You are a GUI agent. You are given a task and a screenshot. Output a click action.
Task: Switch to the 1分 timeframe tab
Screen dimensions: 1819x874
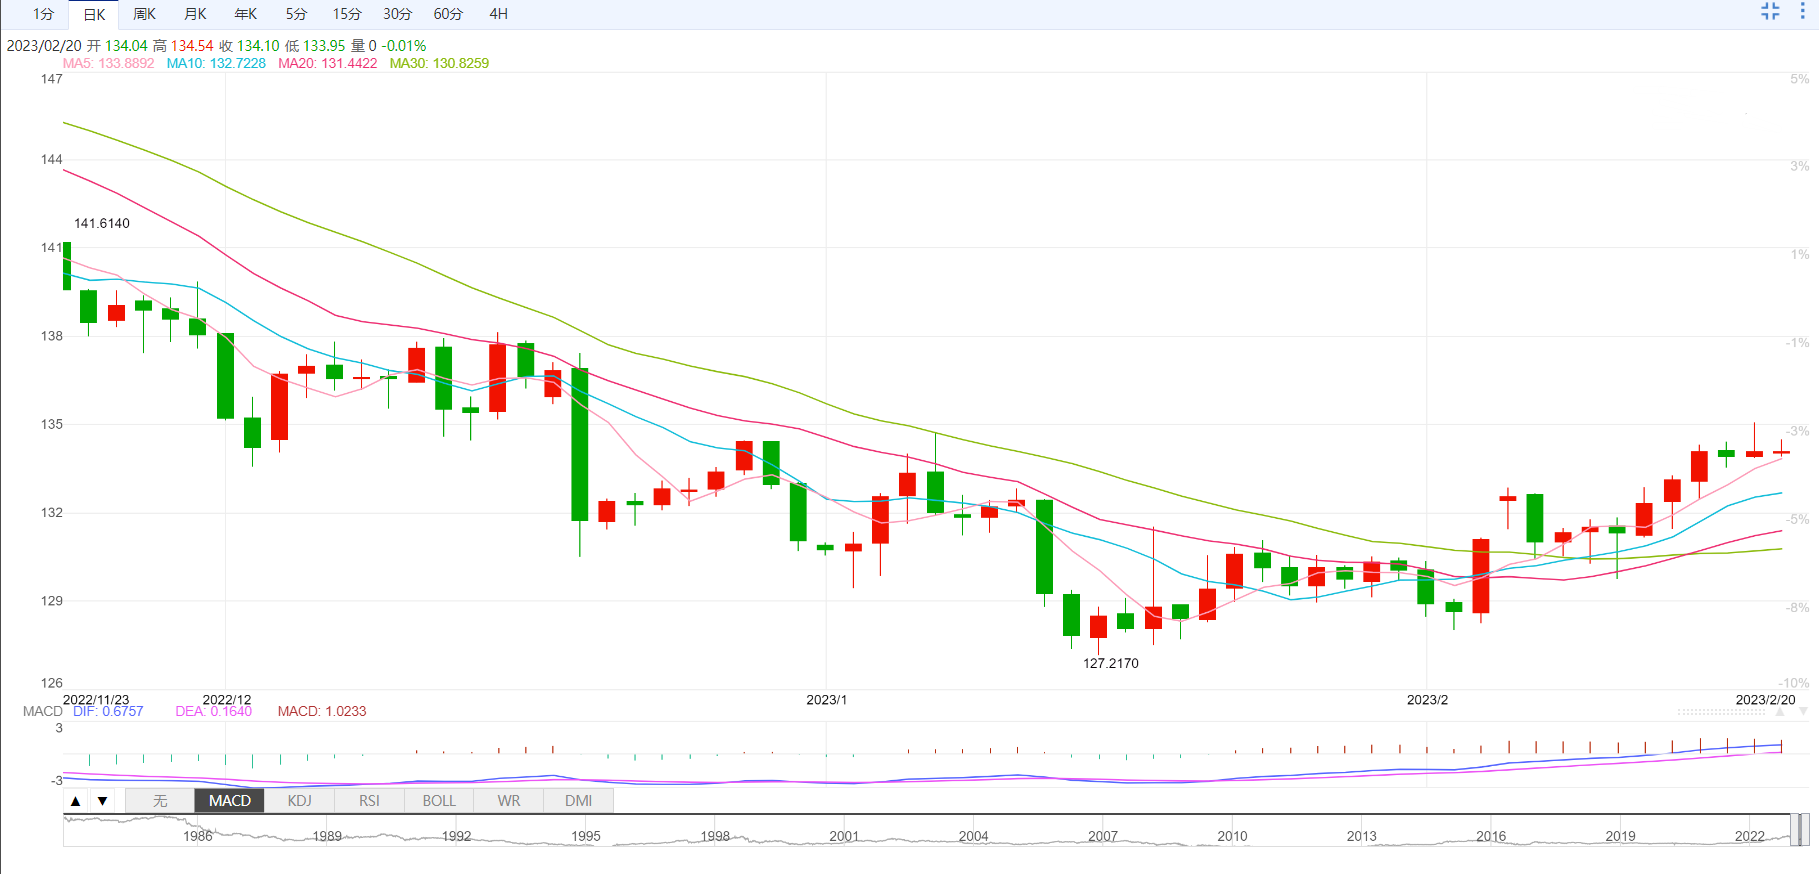pyautogui.click(x=43, y=14)
